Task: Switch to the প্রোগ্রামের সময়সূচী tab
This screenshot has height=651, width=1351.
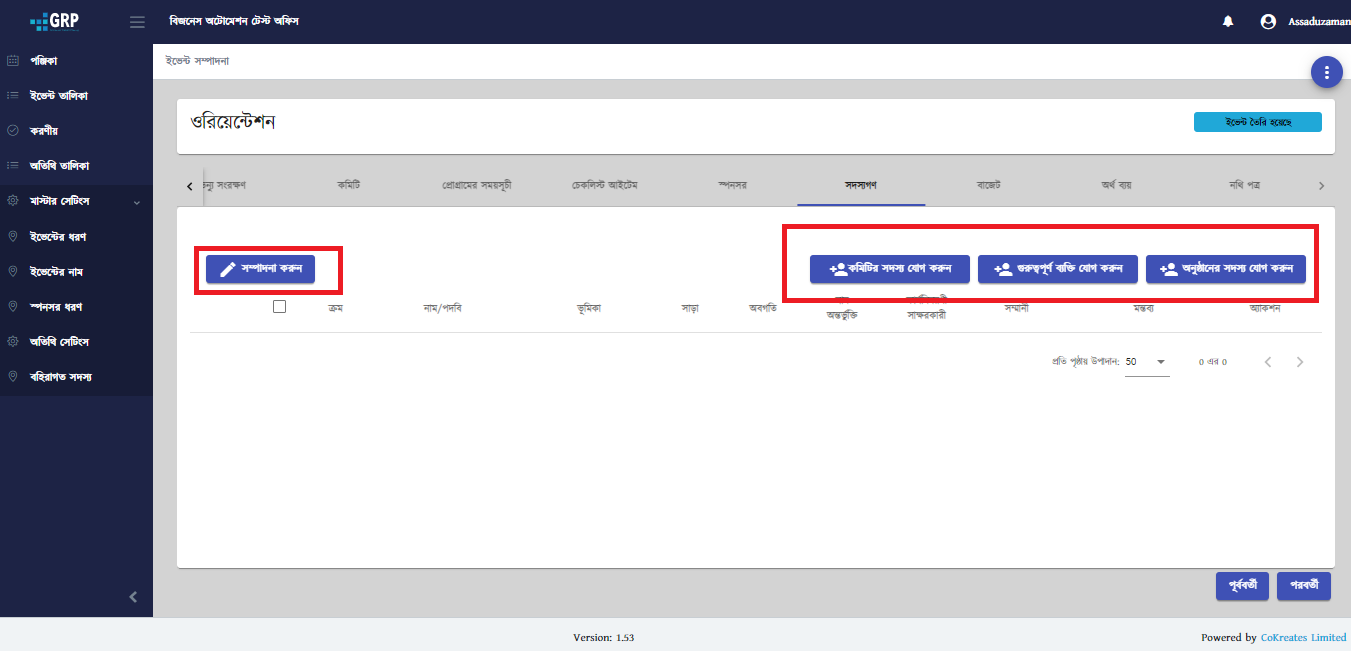Action: coord(477,186)
